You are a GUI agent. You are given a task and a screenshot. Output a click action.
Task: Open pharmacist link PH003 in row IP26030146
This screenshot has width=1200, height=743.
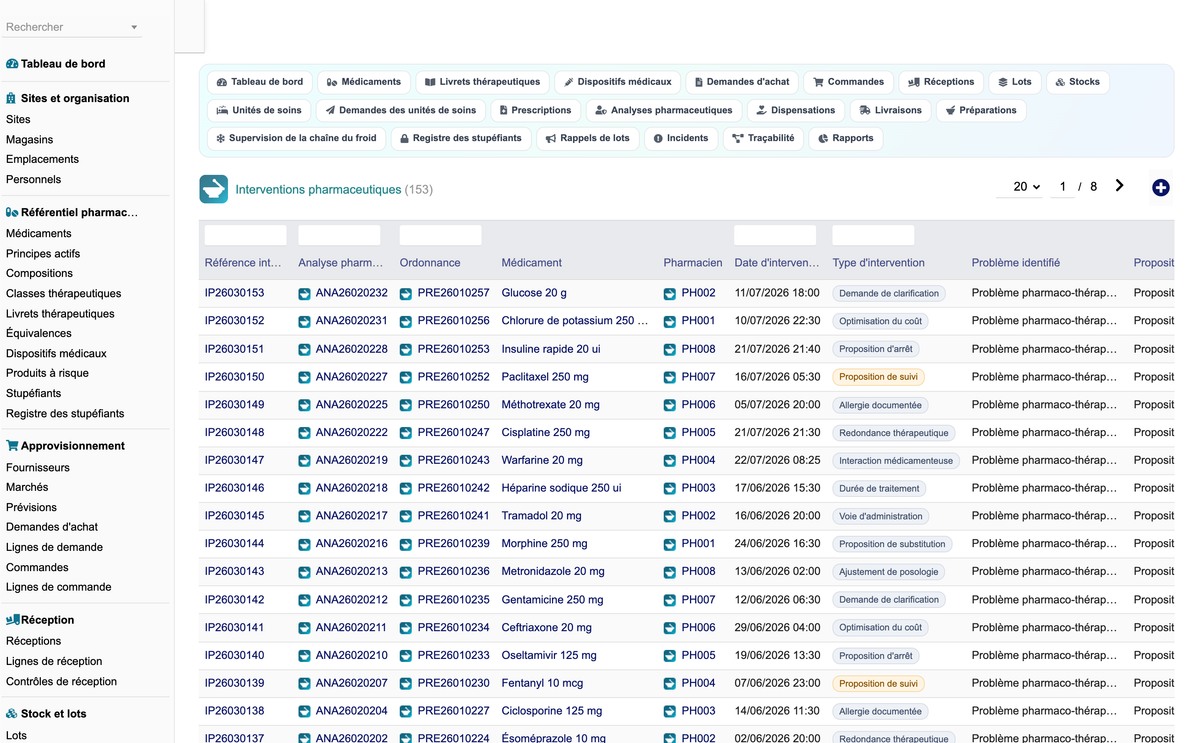[x=698, y=488]
